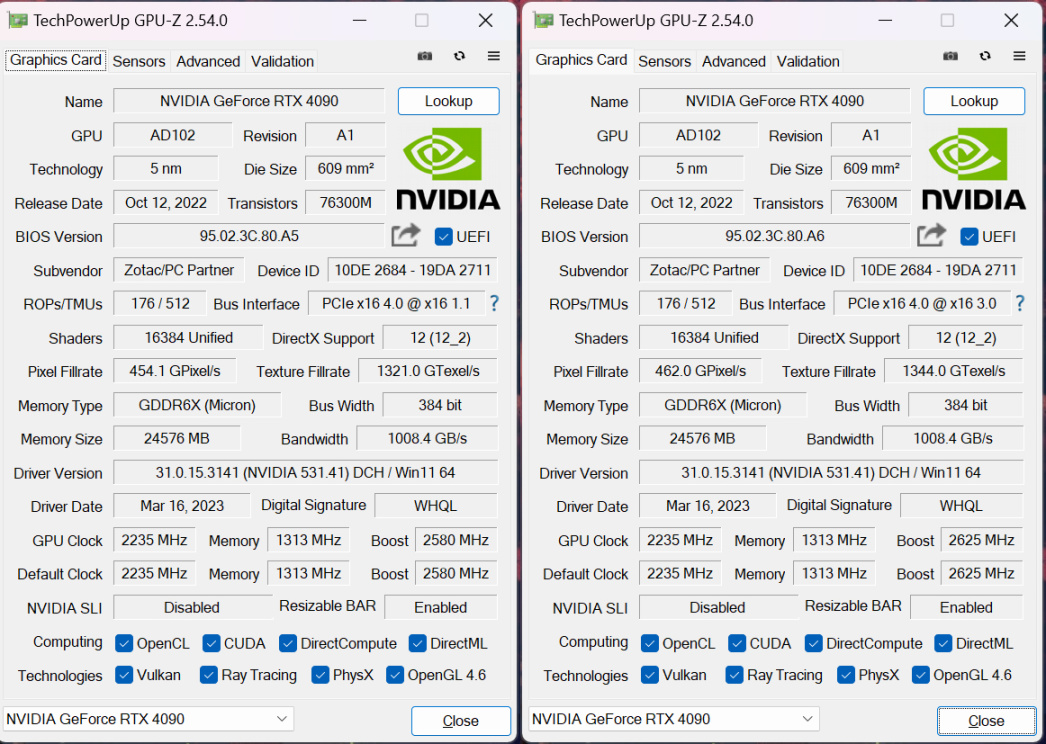Toggle UEFI checkbox in right window

[969, 236]
